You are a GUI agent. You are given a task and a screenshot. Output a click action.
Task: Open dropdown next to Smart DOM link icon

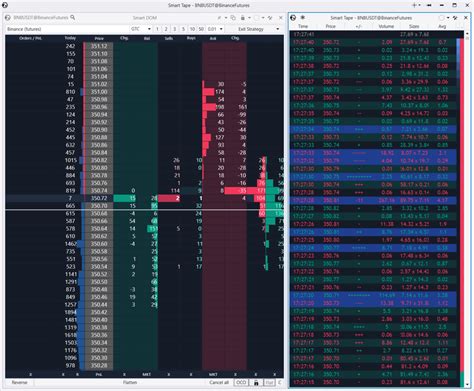pyautogui.click(x=226, y=18)
